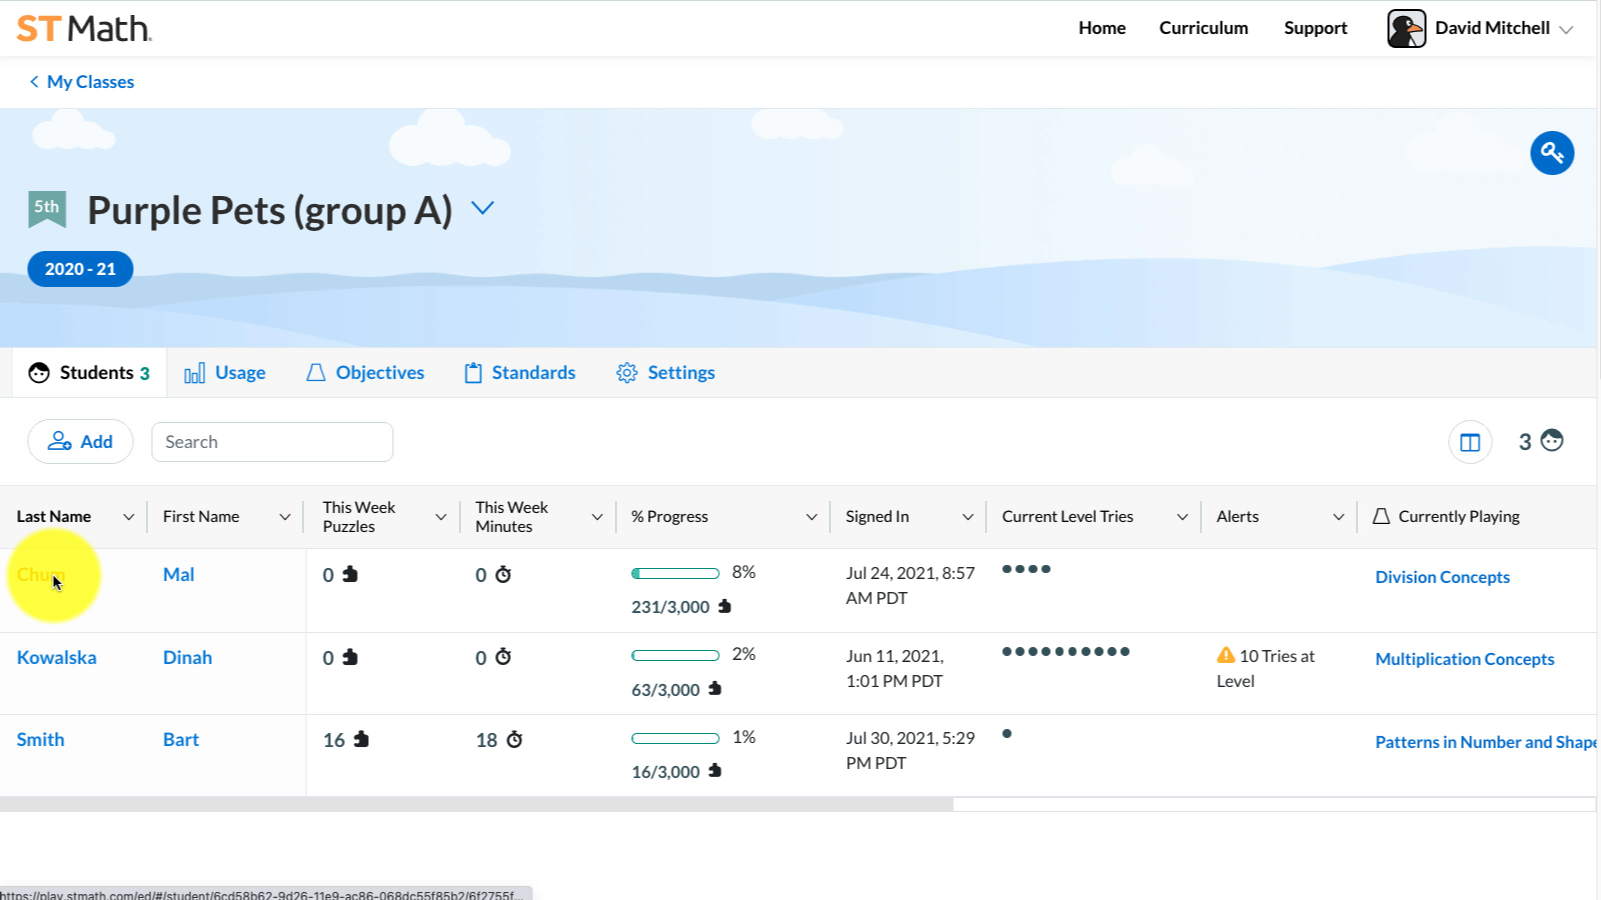Click the 5th grade badge icon

pos(47,208)
